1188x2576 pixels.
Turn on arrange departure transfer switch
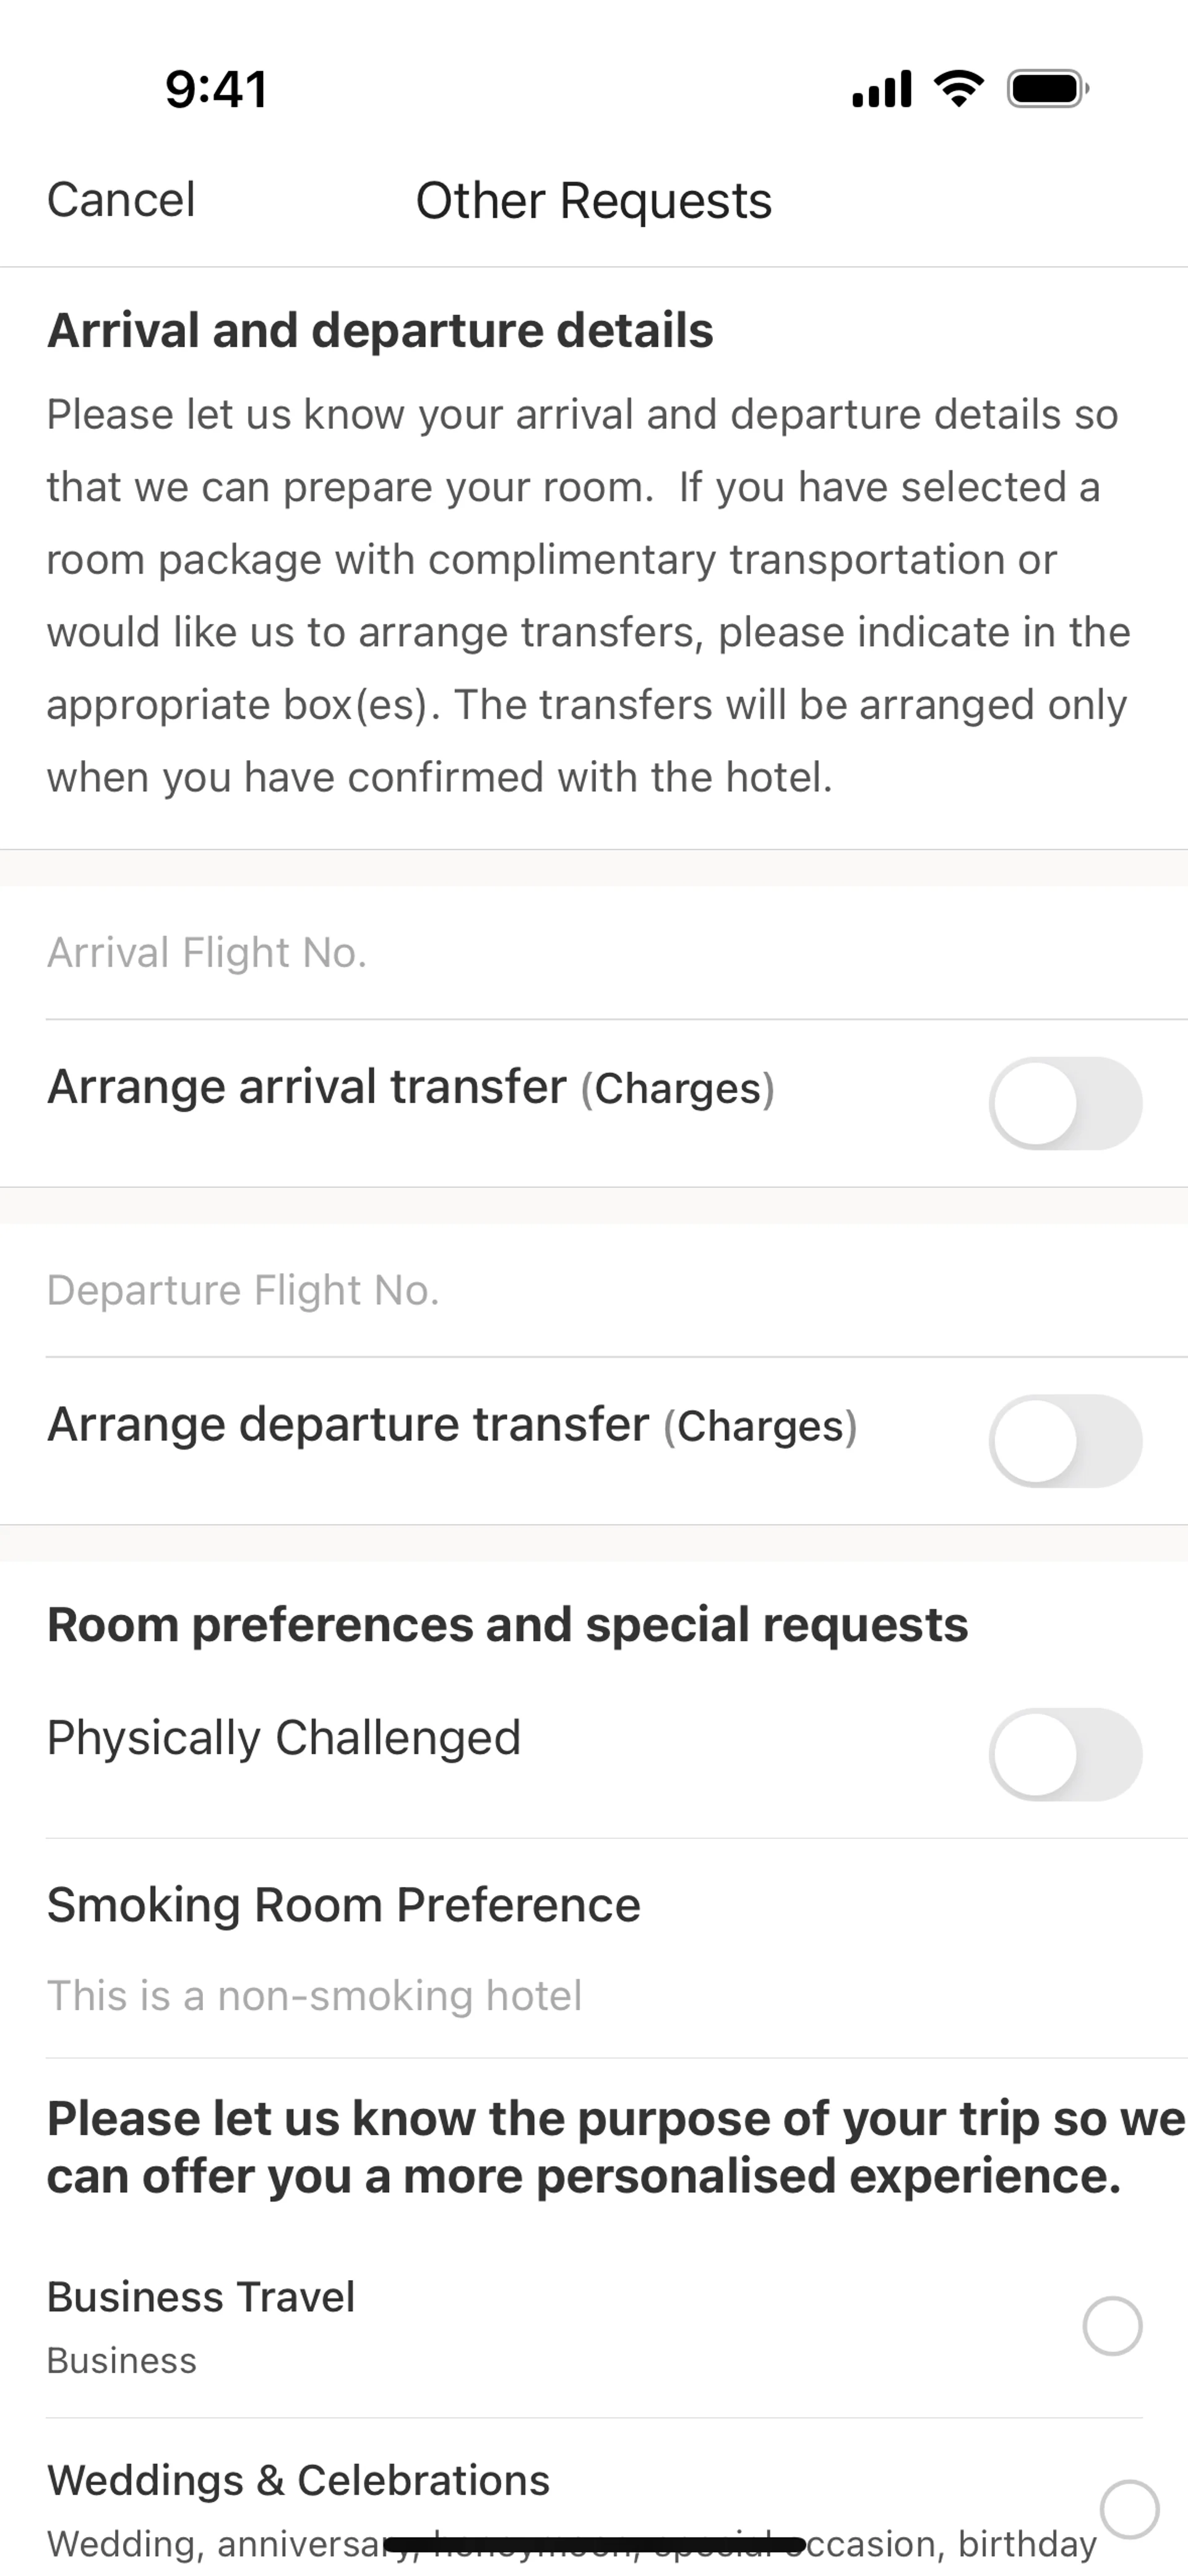1065,1441
